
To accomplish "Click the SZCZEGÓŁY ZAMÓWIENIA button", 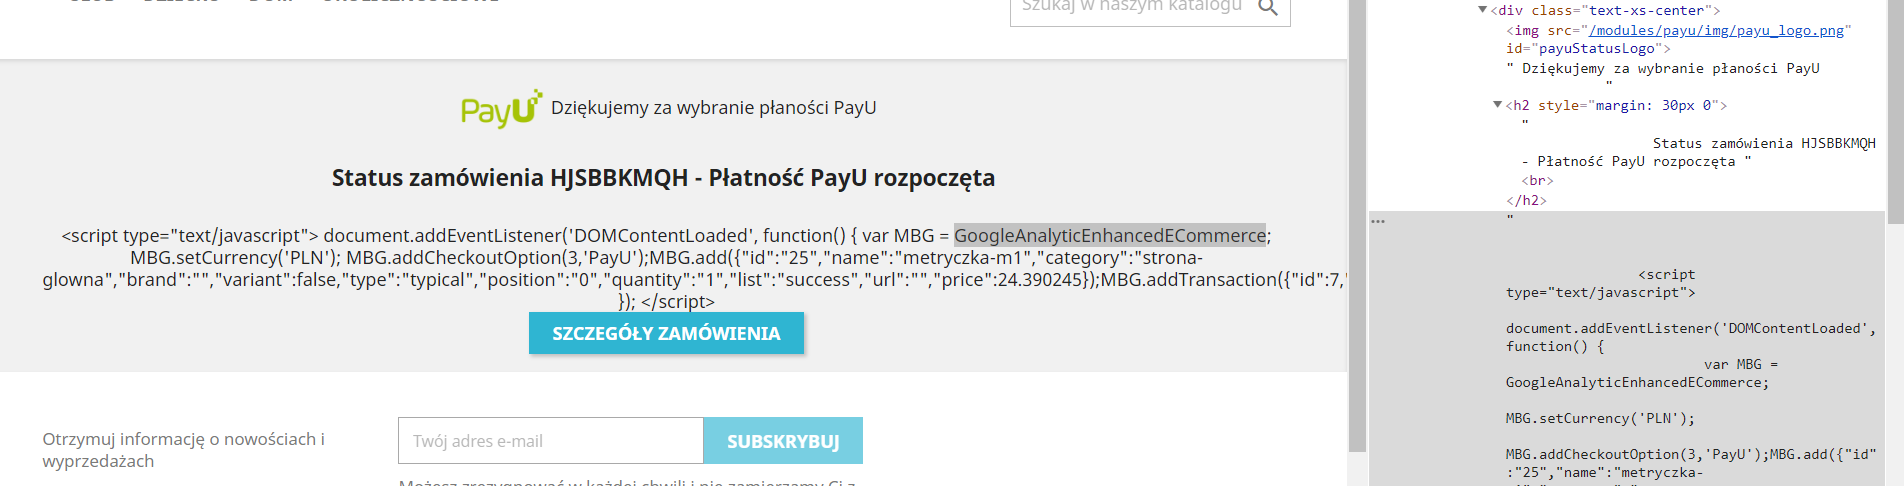I will [666, 333].
